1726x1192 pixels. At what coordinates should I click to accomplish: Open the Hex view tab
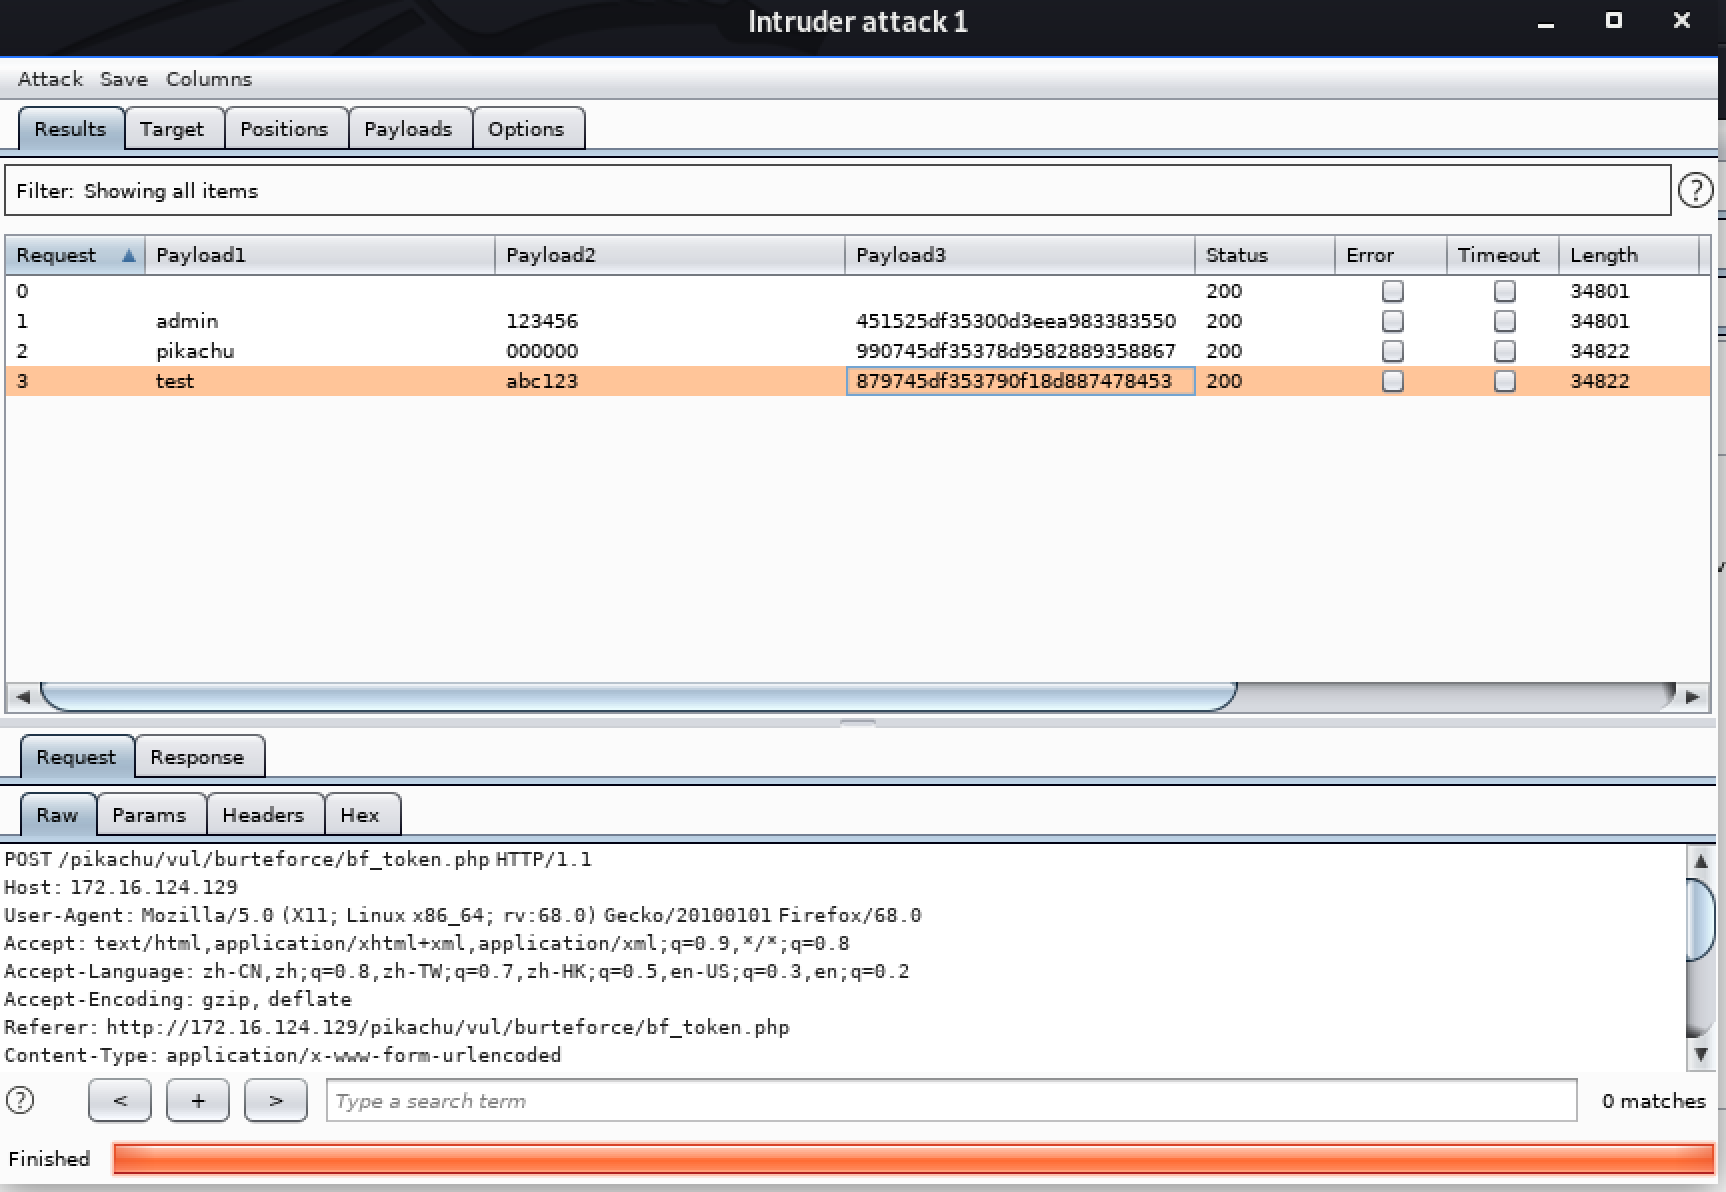click(359, 815)
